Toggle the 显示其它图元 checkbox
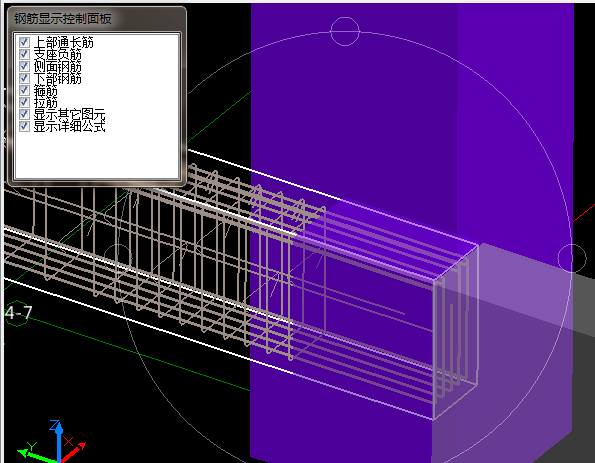The height and width of the screenshot is (463, 595). 24,114
